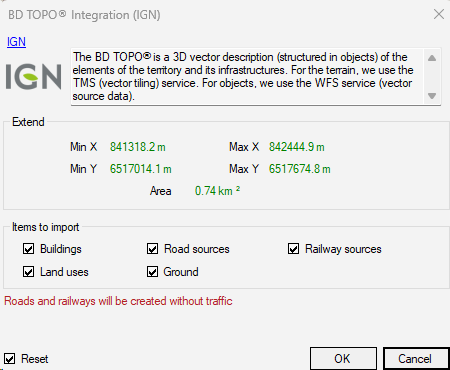Screen dimensions: 450x370
Task: Click the Max Y label
Action: coord(244,169)
